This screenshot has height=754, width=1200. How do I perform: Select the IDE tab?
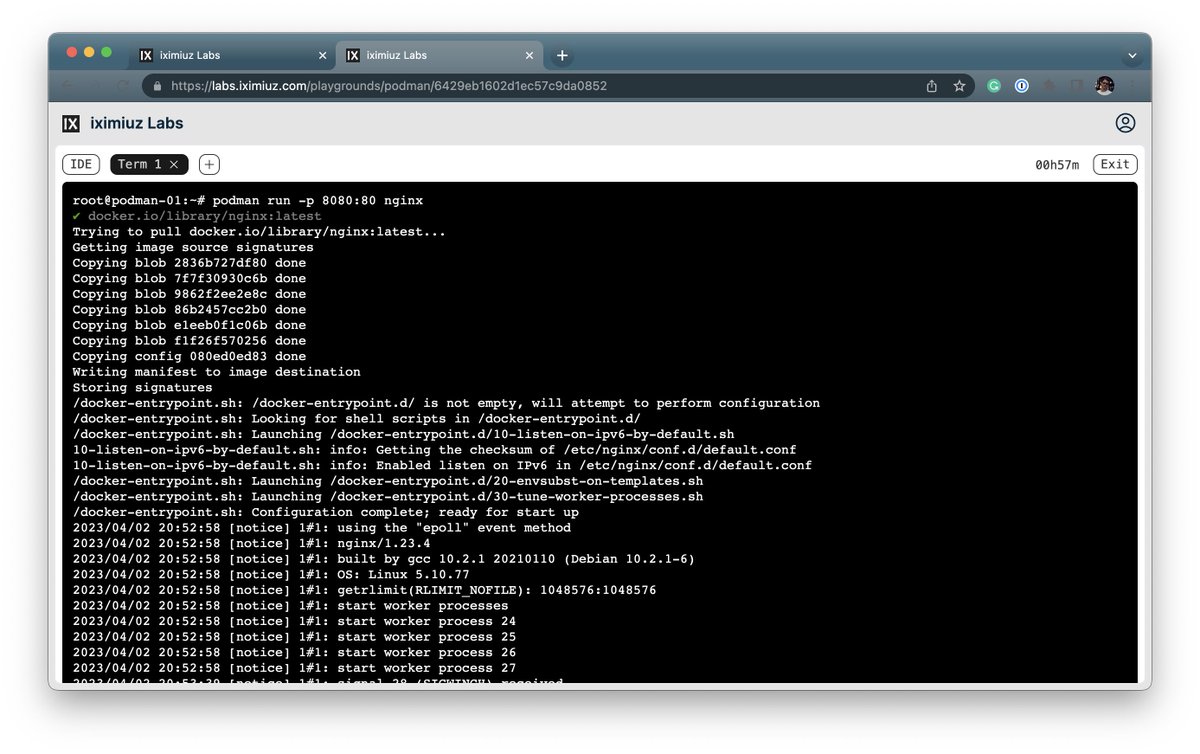pos(80,164)
